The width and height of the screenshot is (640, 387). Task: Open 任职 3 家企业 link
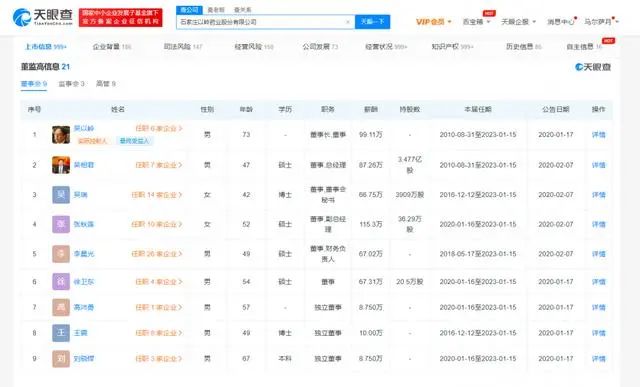pyautogui.click(x=159, y=359)
